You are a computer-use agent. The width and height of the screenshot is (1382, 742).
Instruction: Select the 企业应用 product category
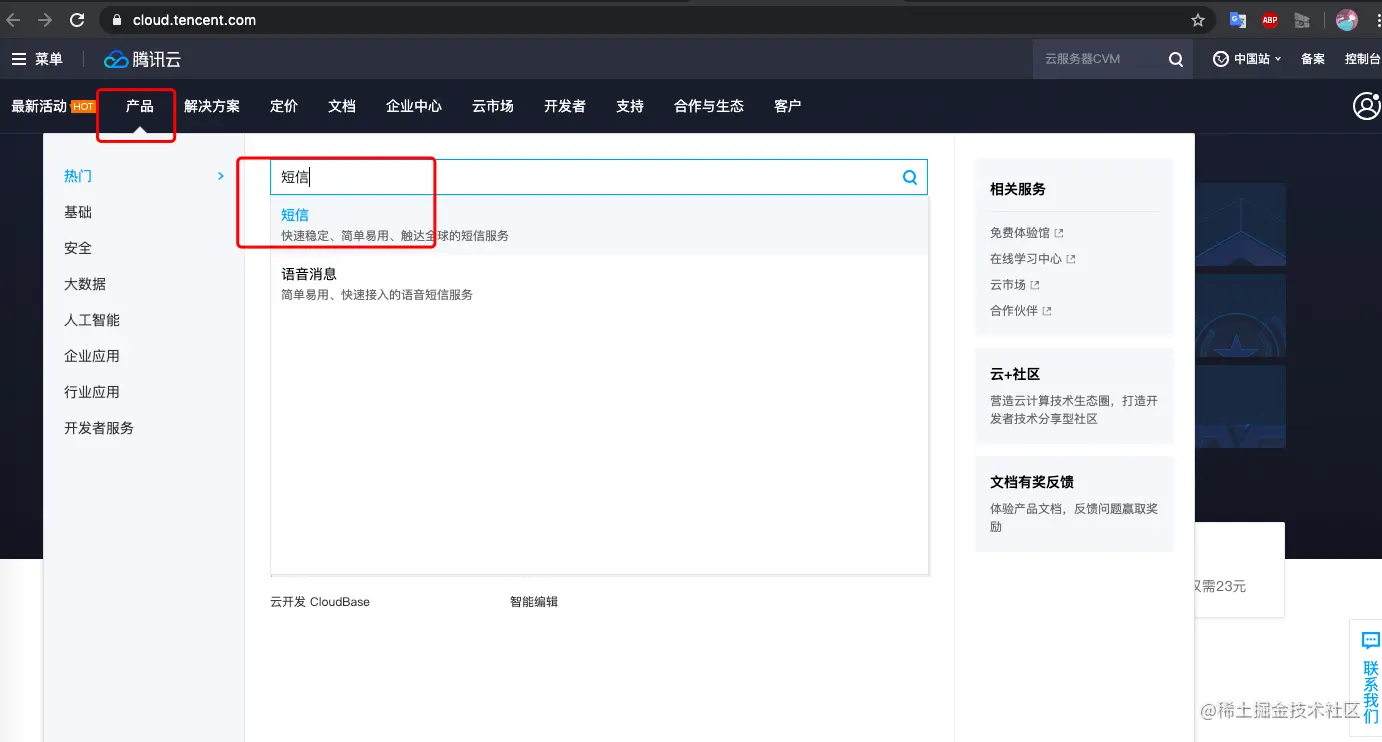92,356
